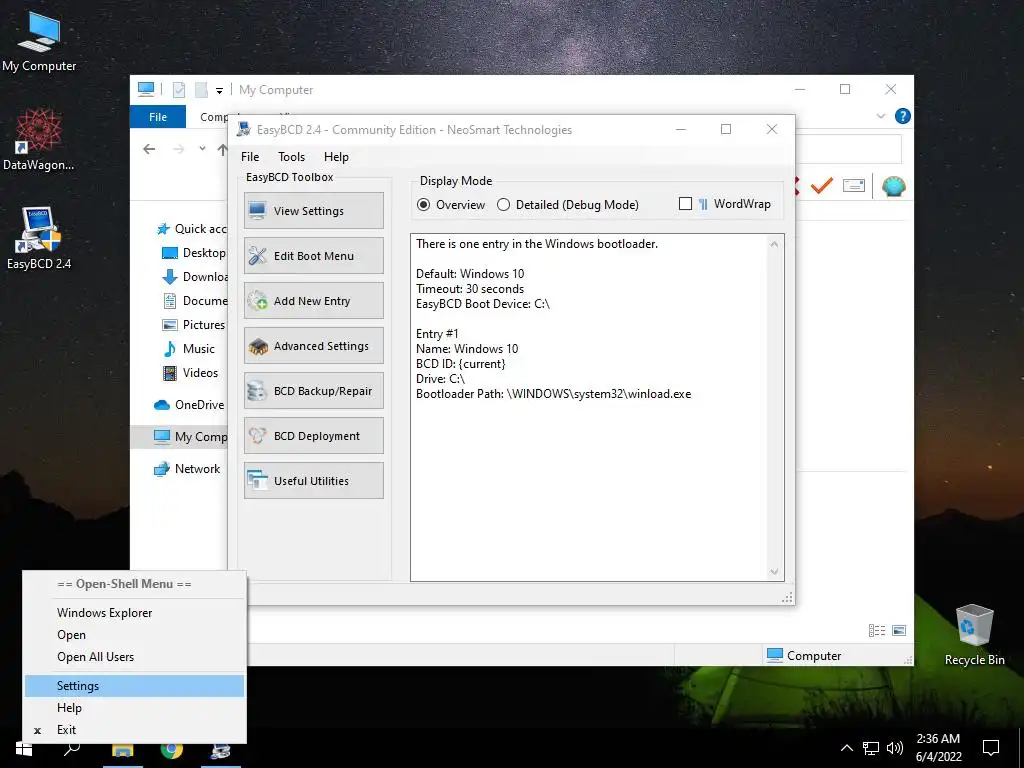Open the Edit Boot Menu section
Screen dimensions: 1024x768
tap(313, 255)
